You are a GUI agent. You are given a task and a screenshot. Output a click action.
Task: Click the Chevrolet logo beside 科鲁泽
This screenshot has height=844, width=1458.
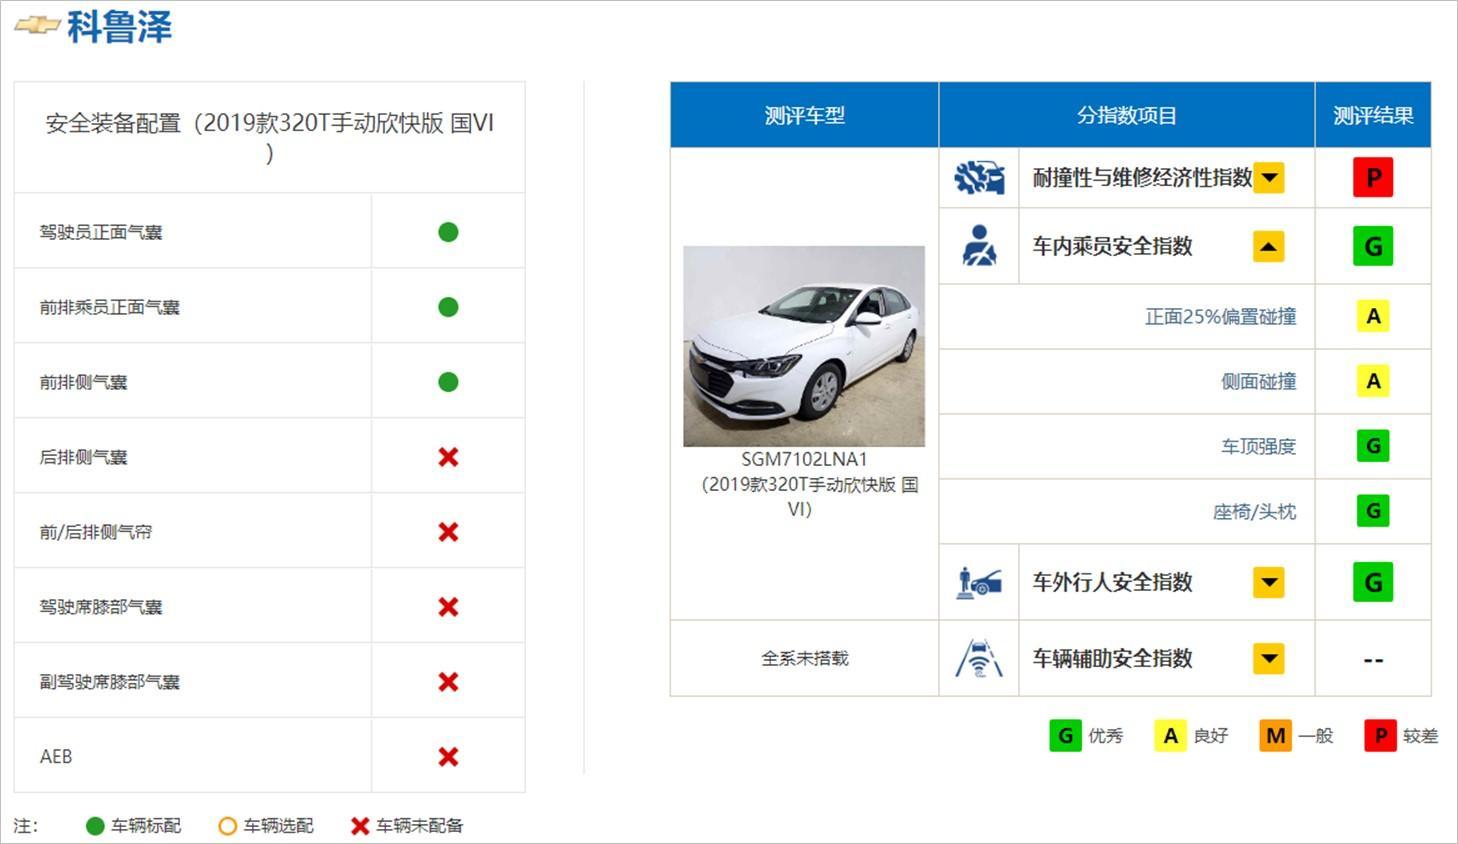(38, 25)
